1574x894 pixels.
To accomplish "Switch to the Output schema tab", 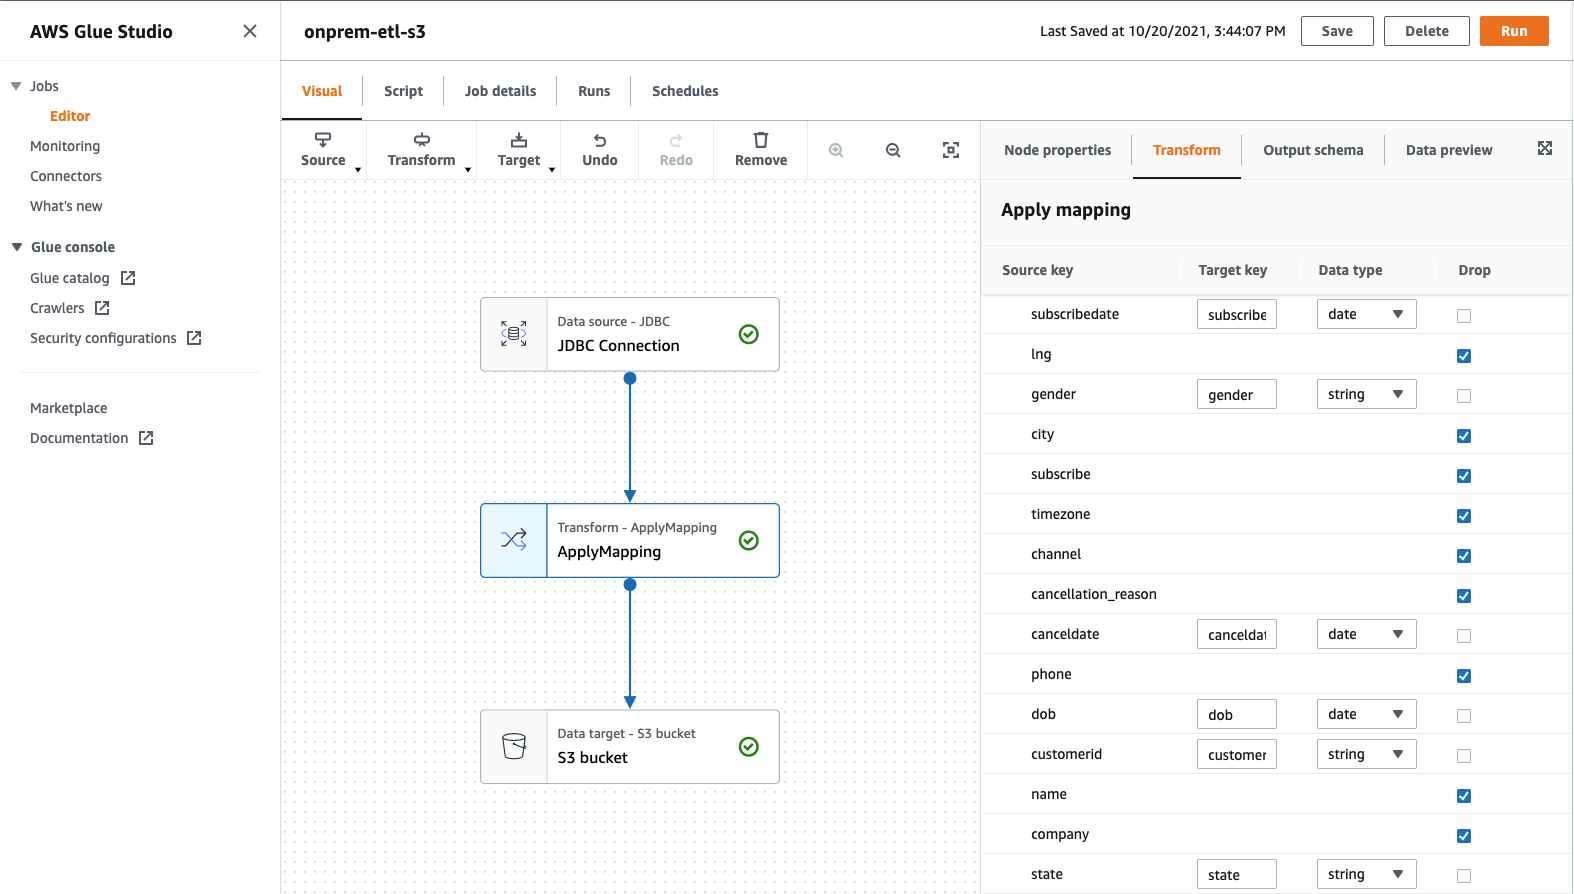I will click(x=1313, y=150).
